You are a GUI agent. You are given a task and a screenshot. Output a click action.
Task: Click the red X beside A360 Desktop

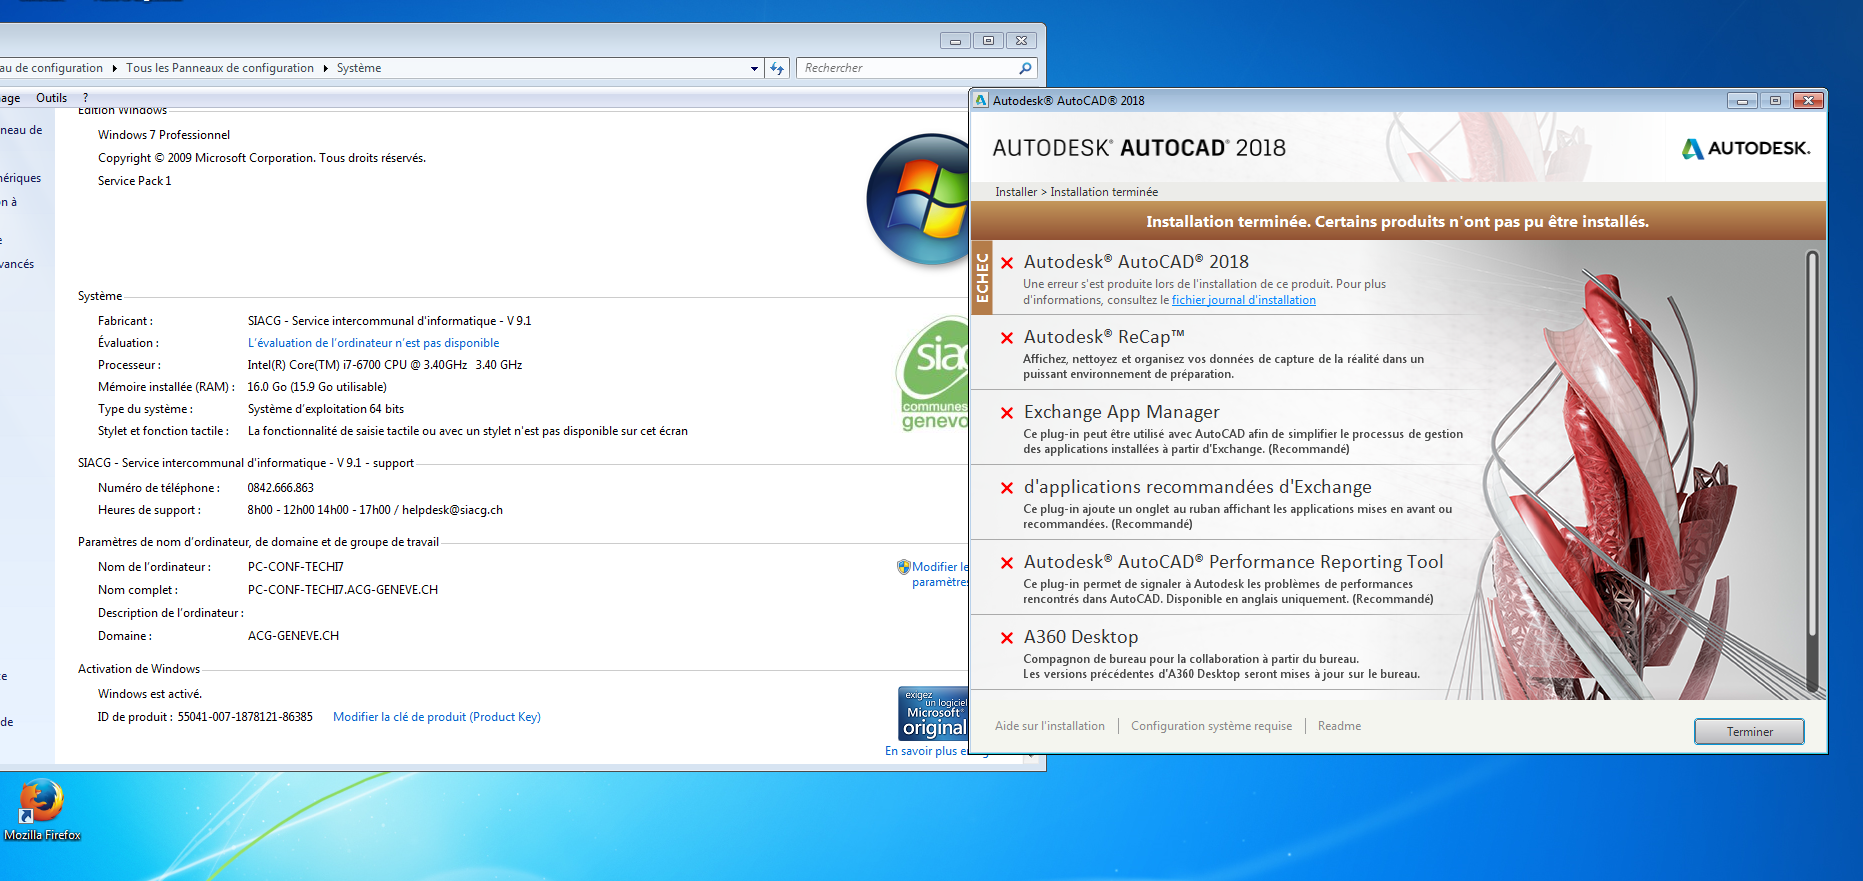[1007, 638]
